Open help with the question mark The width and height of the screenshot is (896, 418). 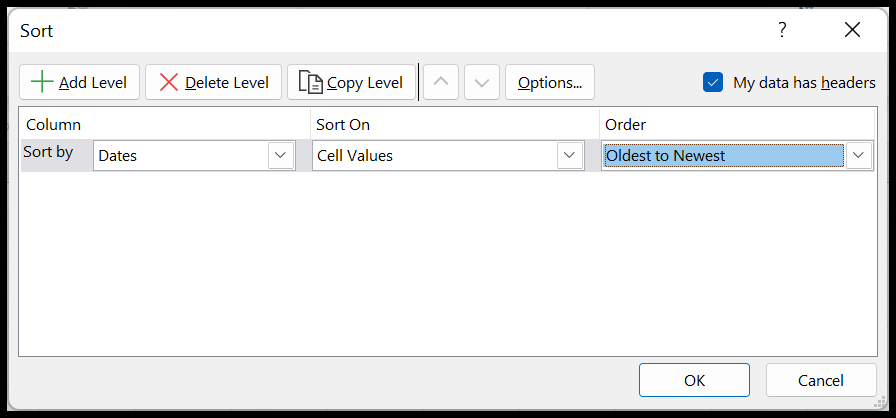(x=782, y=30)
